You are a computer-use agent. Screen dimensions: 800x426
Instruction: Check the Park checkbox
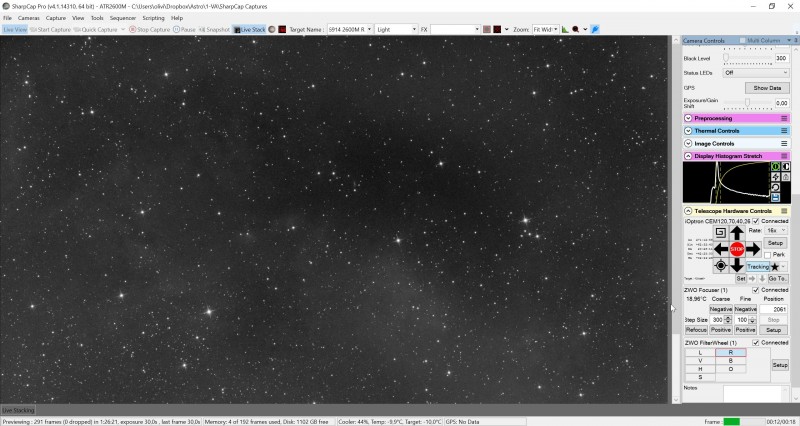[767, 255]
